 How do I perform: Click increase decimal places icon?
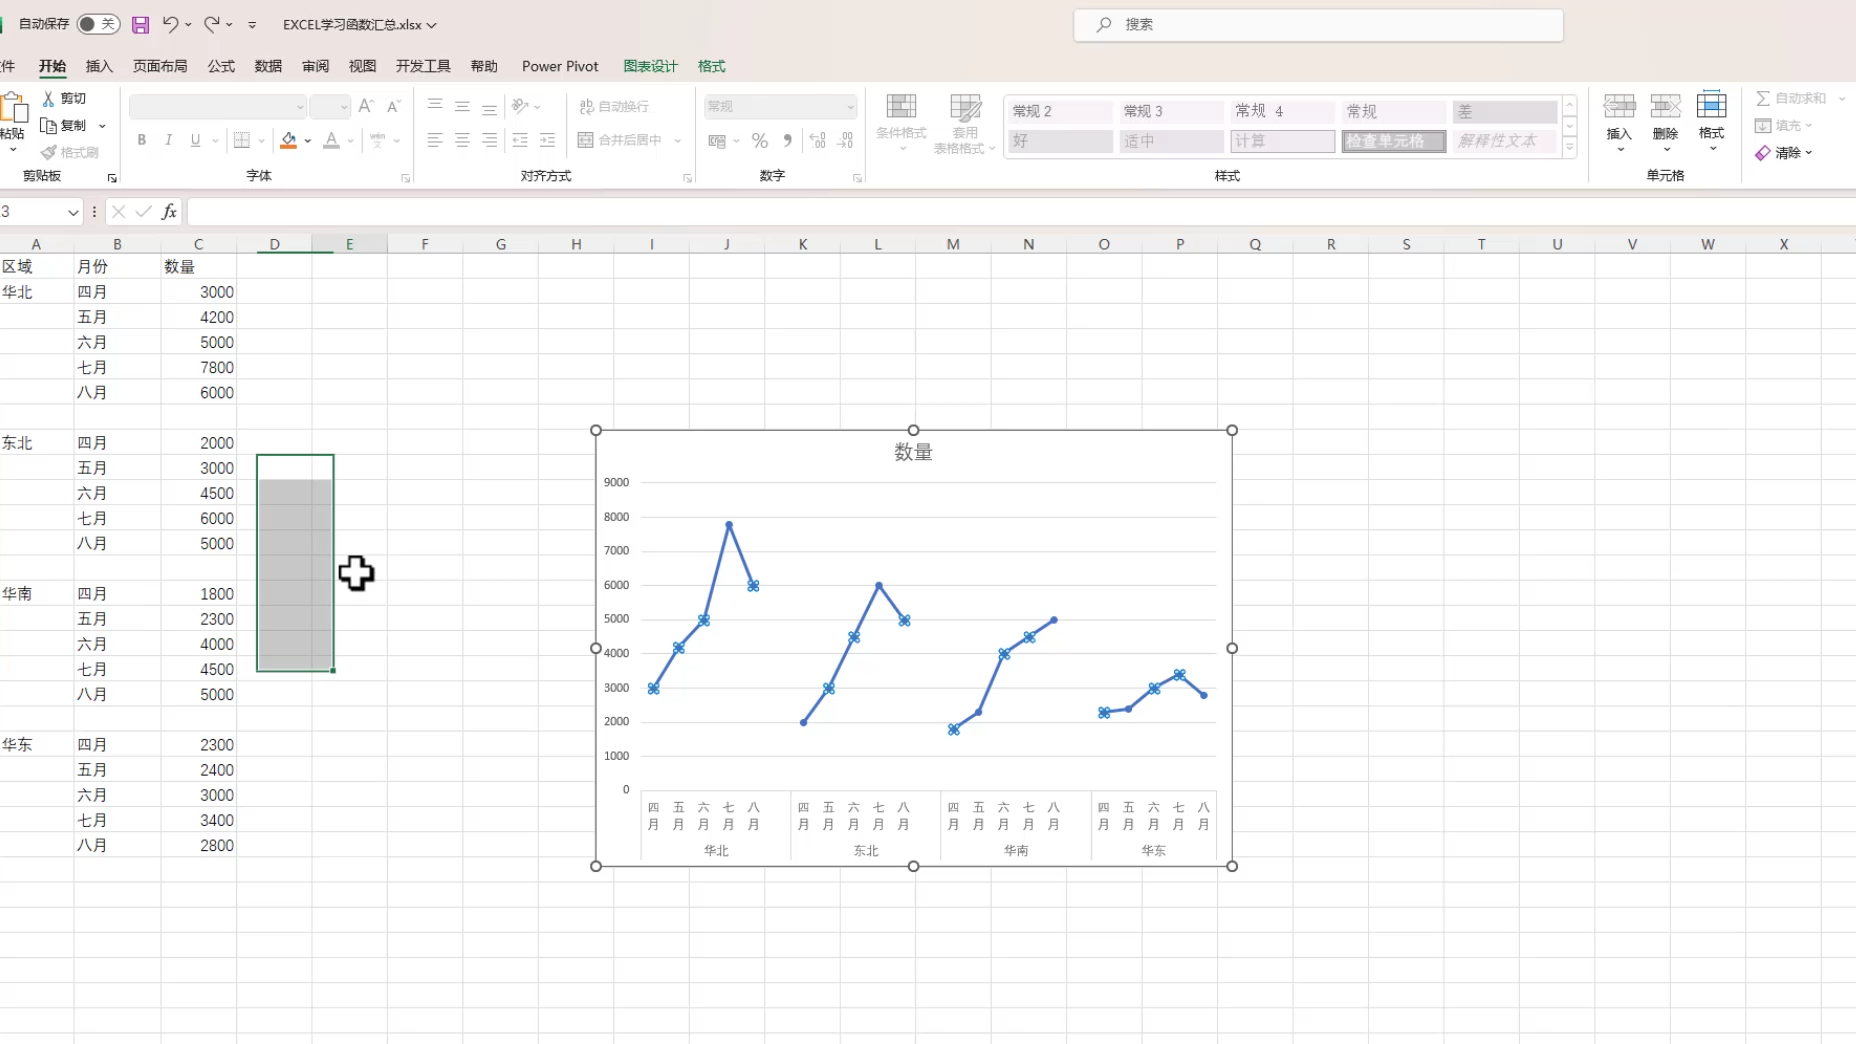(x=818, y=141)
